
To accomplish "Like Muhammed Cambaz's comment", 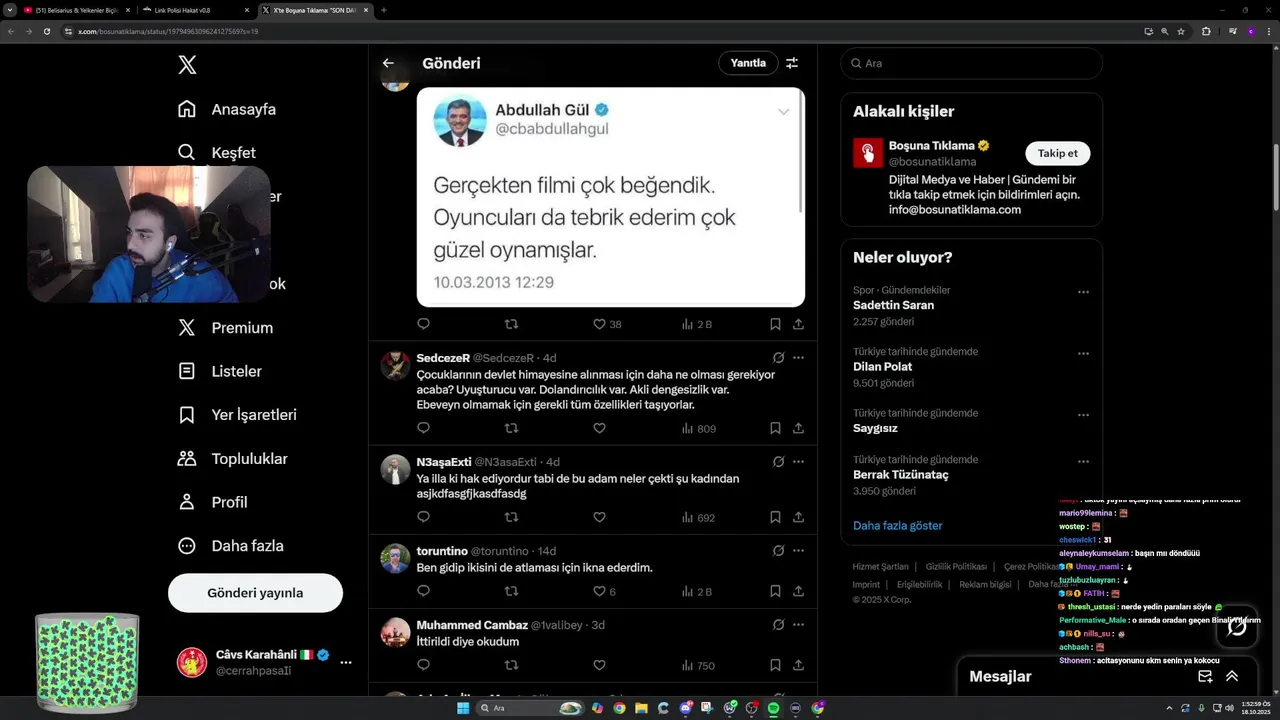I will click(599, 665).
